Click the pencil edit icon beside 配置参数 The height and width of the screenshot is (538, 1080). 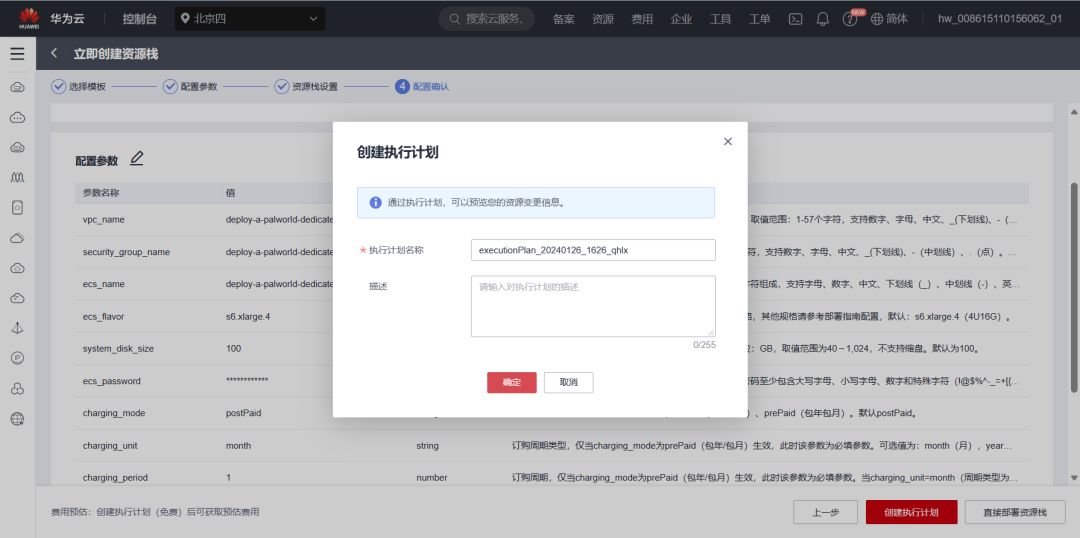point(136,158)
